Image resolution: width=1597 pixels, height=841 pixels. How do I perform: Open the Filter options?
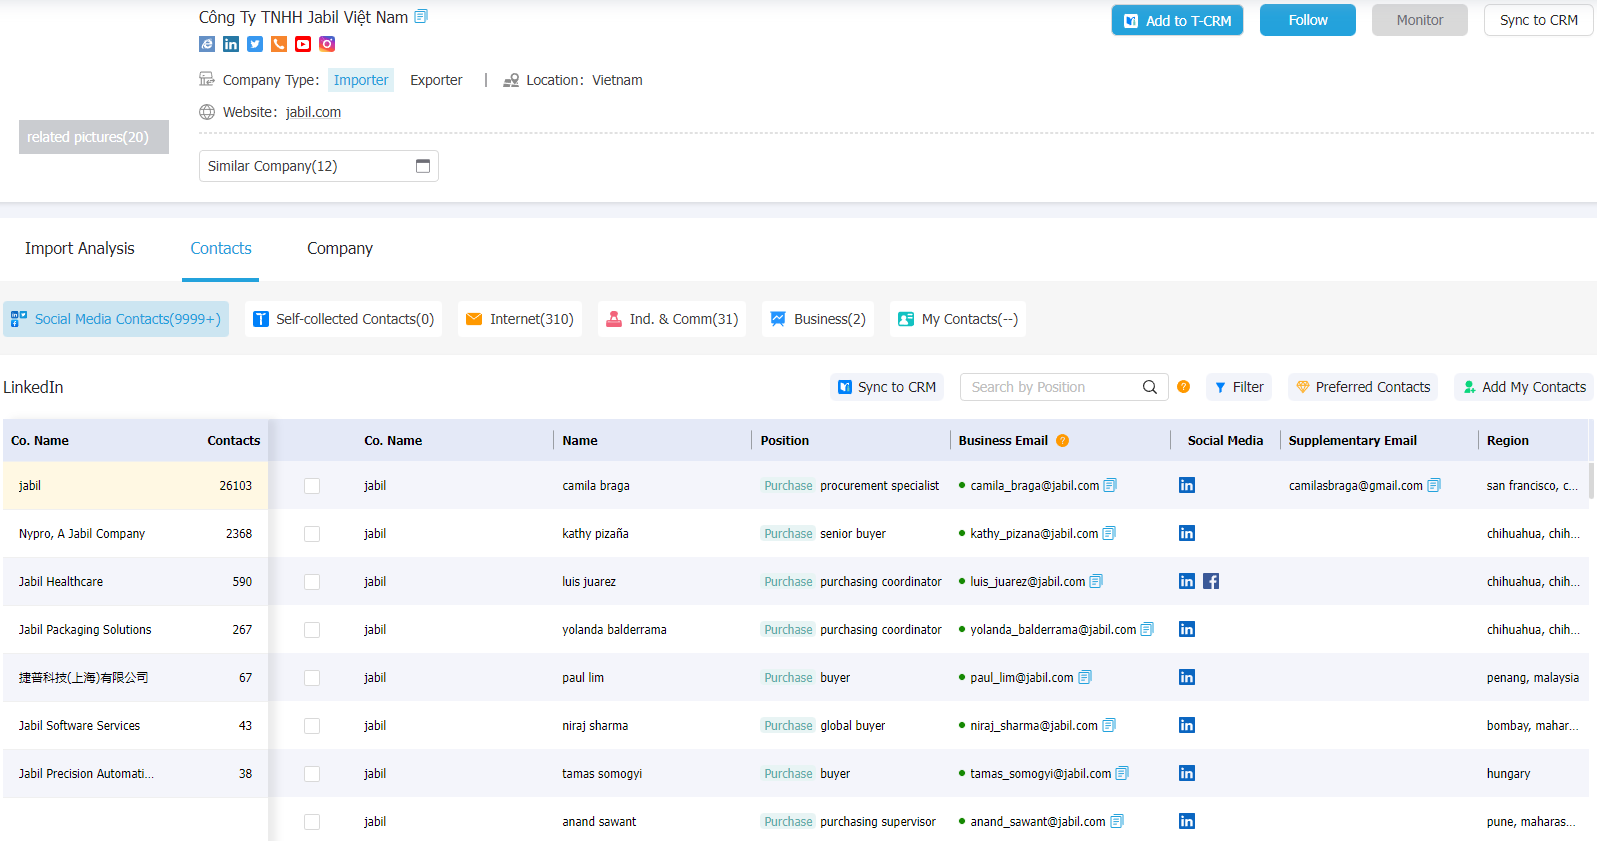(1239, 387)
